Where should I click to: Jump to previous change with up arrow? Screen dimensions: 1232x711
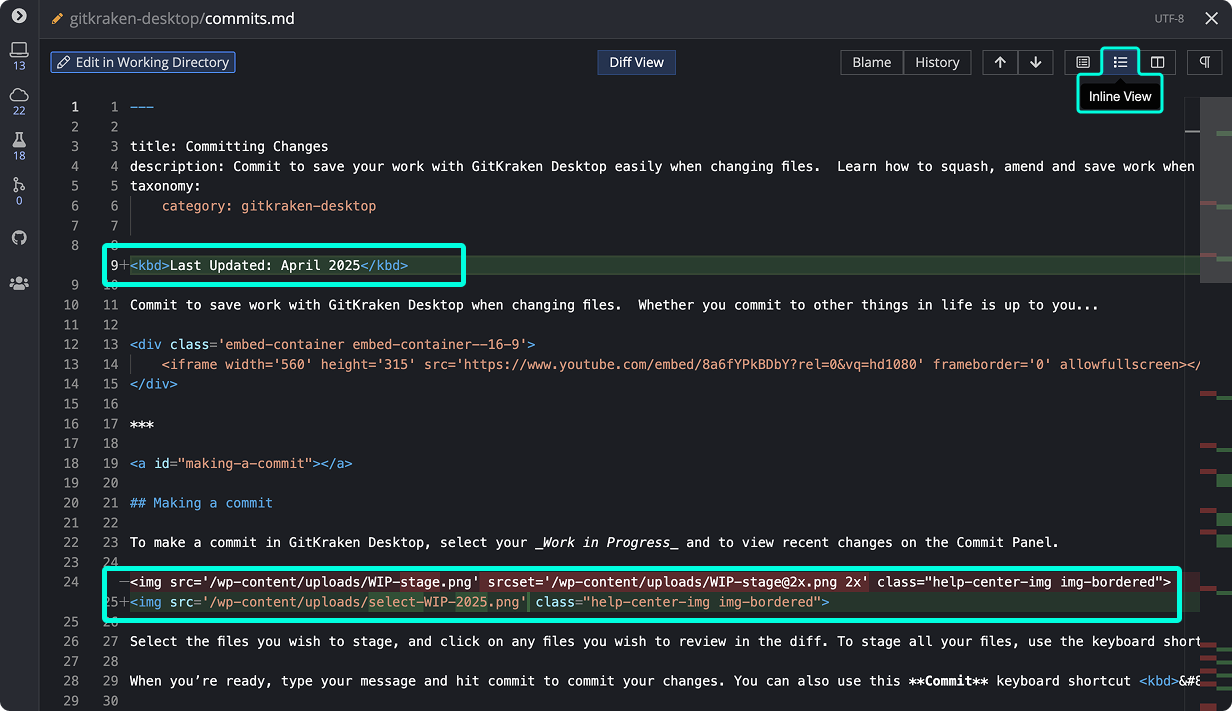coord(1000,62)
